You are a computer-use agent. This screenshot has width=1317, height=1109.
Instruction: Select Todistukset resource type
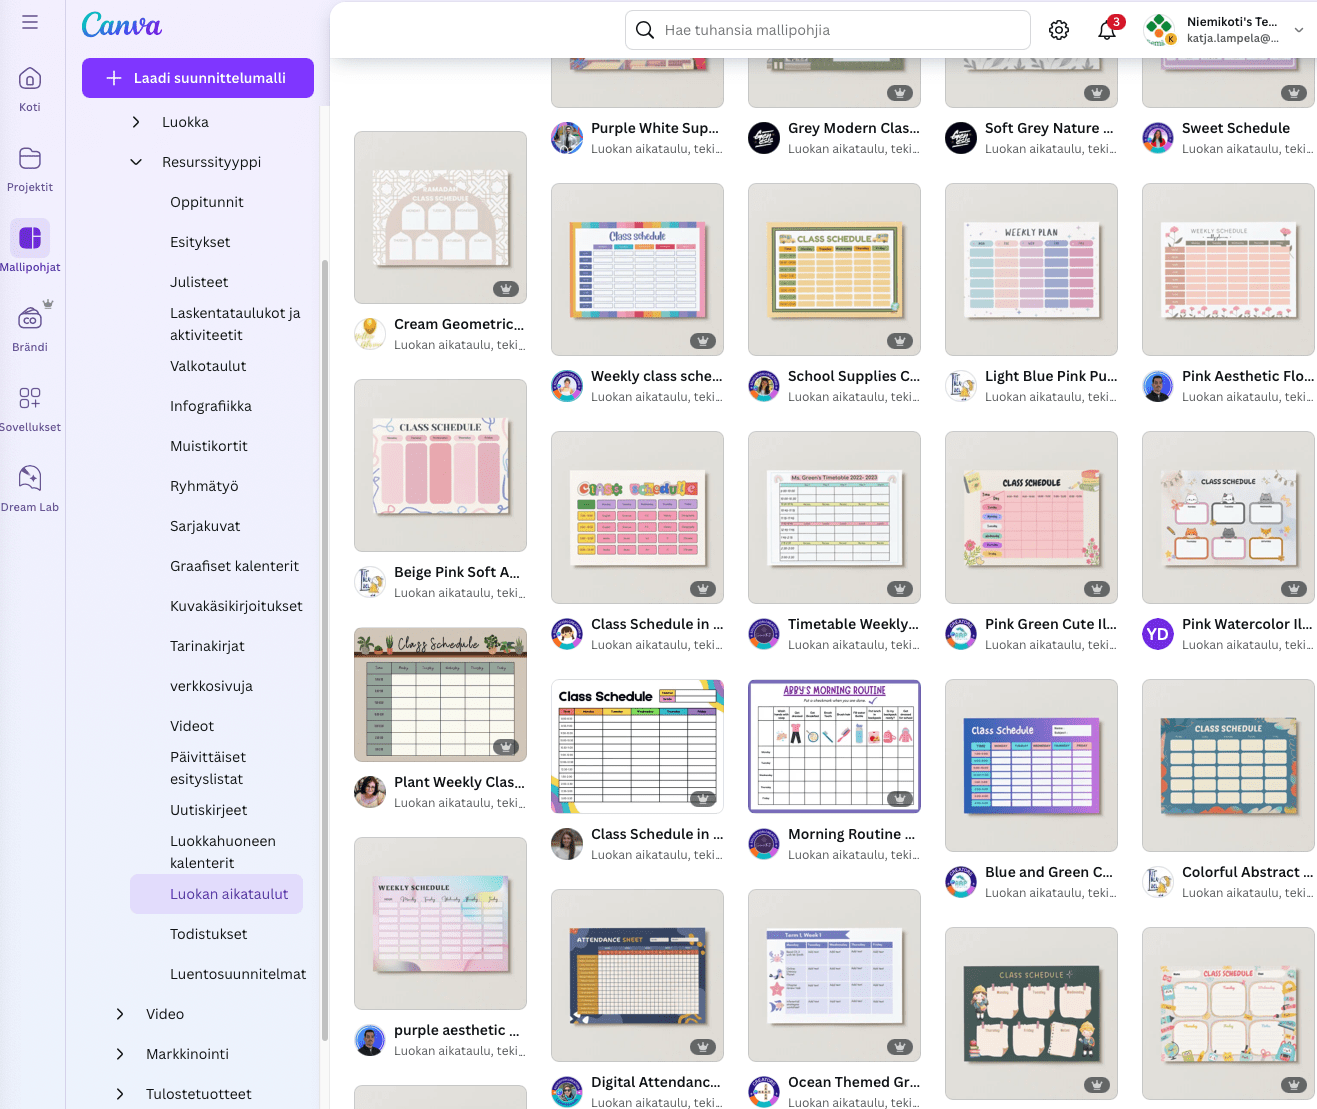pyautogui.click(x=209, y=934)
